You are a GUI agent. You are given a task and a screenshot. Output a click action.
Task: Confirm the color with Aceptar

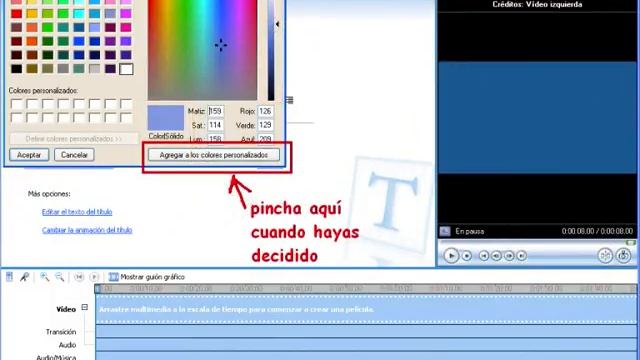click(x=29, y=155)
